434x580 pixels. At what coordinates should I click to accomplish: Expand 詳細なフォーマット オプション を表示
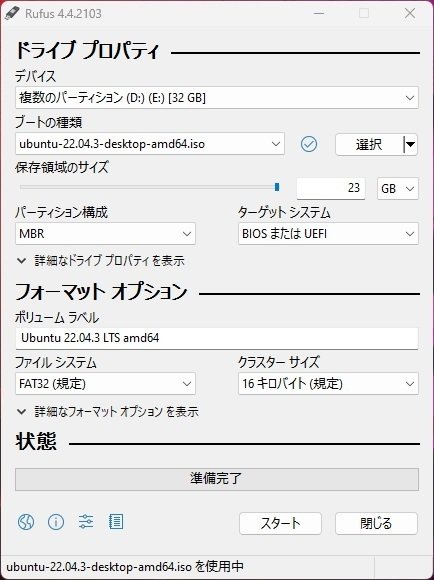pyautogui.click(x=108, y=411)
